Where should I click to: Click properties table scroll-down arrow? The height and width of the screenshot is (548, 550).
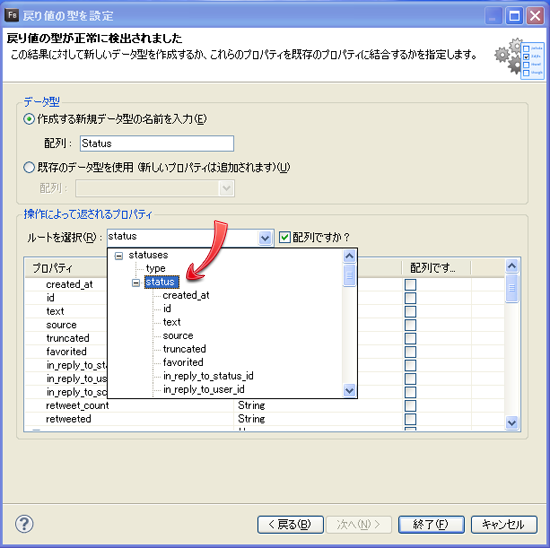click(x=512, y=422)
